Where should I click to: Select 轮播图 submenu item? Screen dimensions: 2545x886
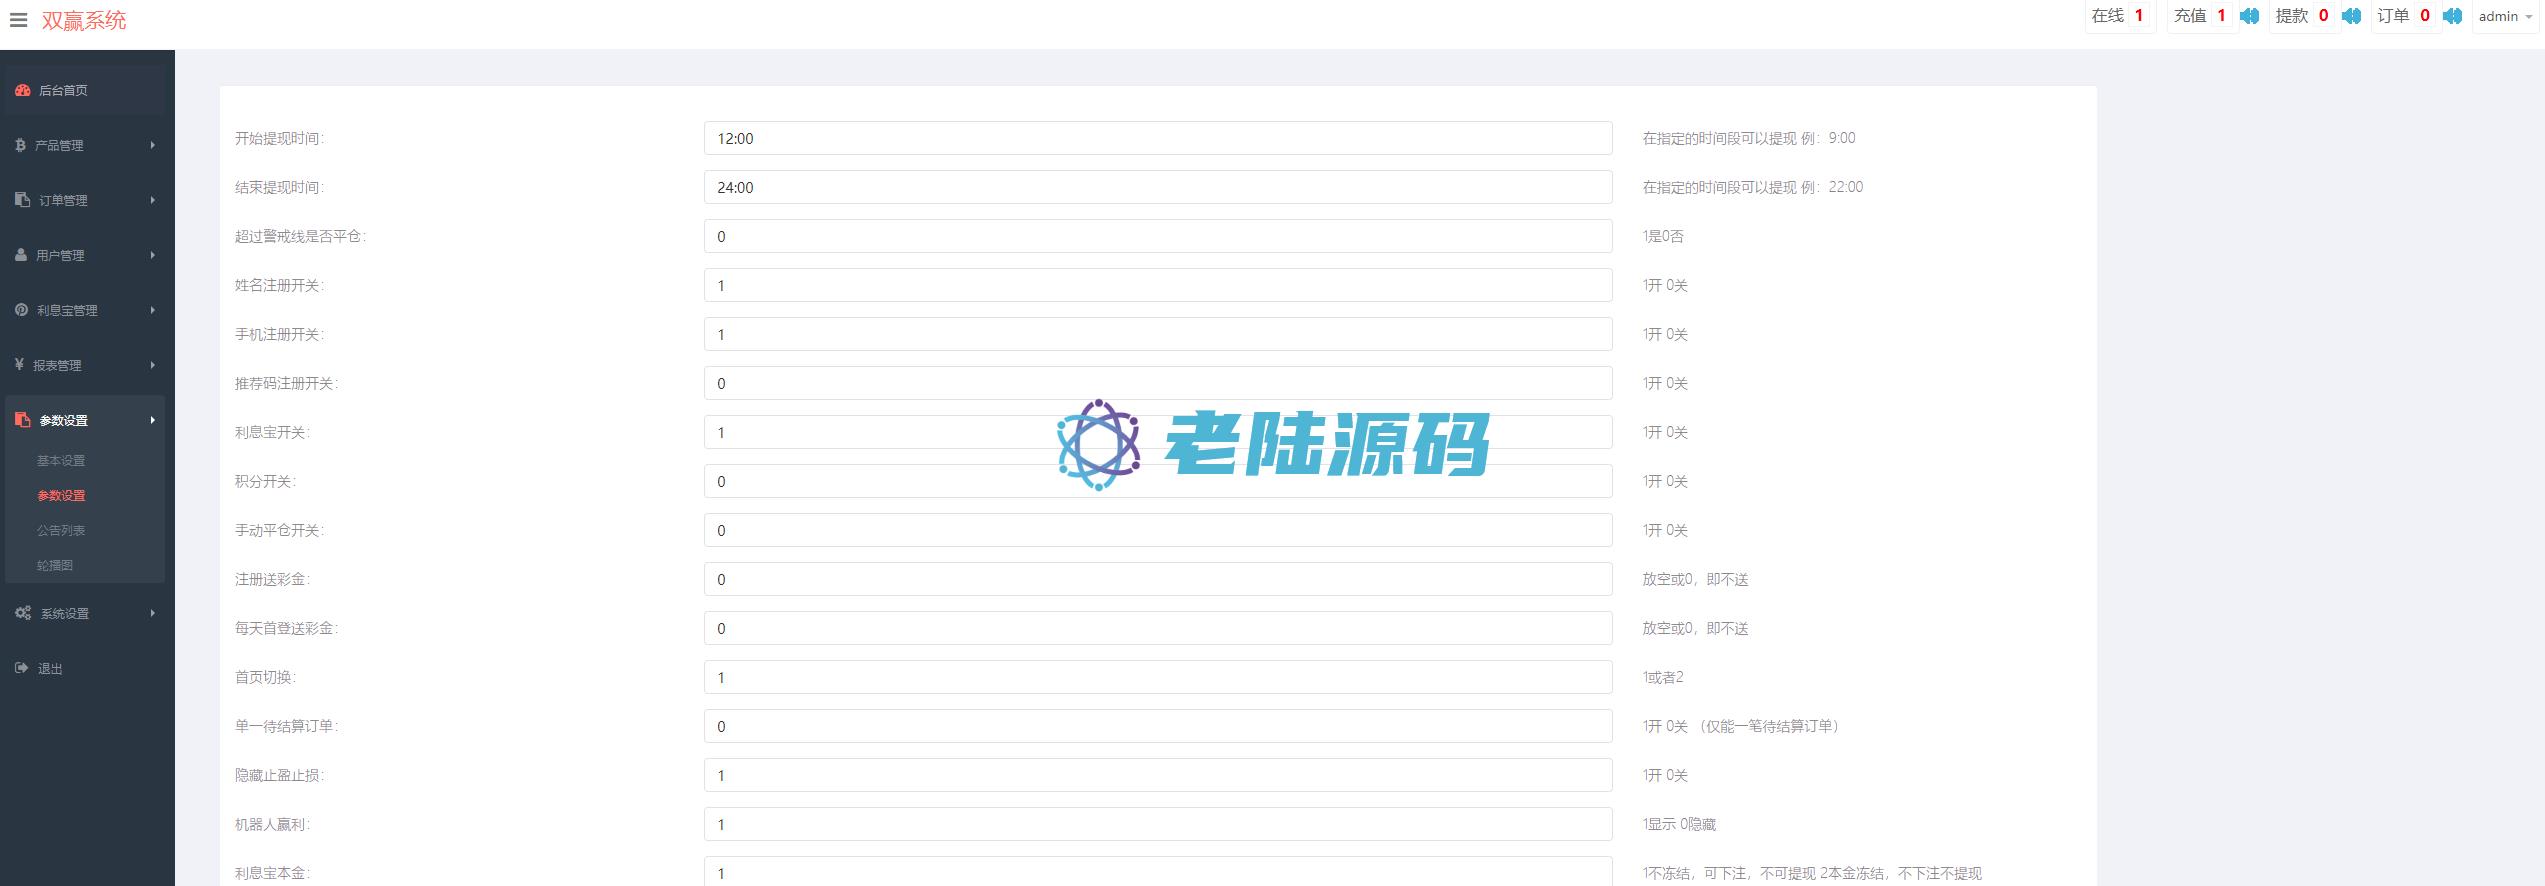[55, 566]
